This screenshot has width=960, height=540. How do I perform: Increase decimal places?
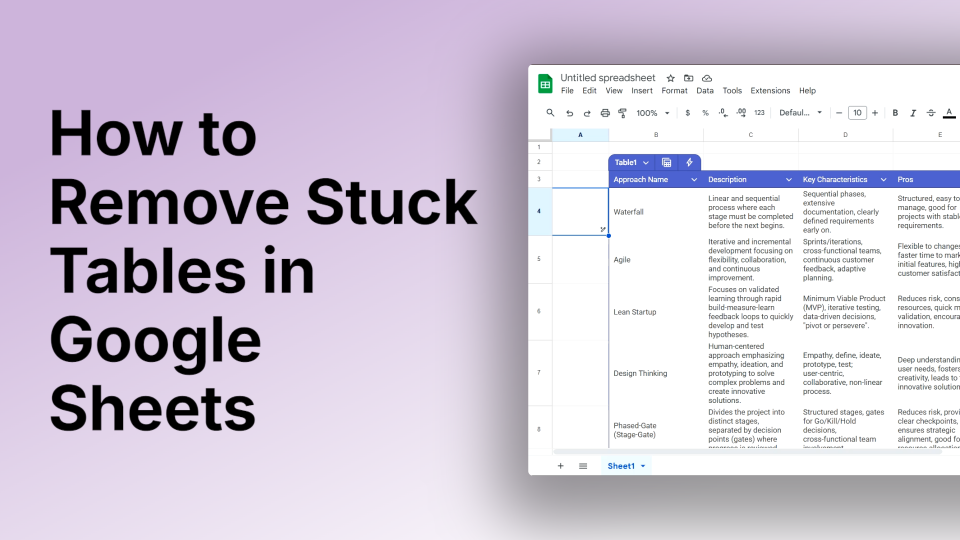tap(741, 113)
